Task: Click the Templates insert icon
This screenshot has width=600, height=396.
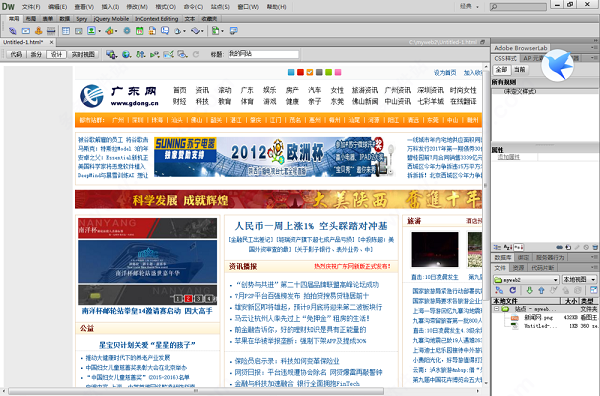Action: [215, 31]
